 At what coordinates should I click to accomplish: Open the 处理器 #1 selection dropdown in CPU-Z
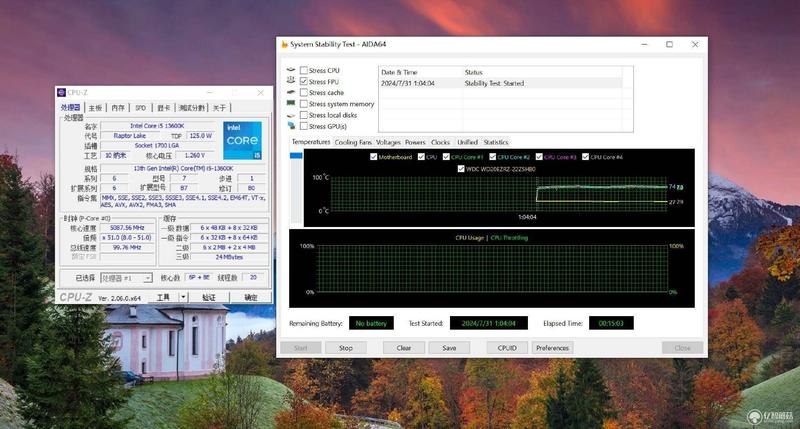pos(126,278)
